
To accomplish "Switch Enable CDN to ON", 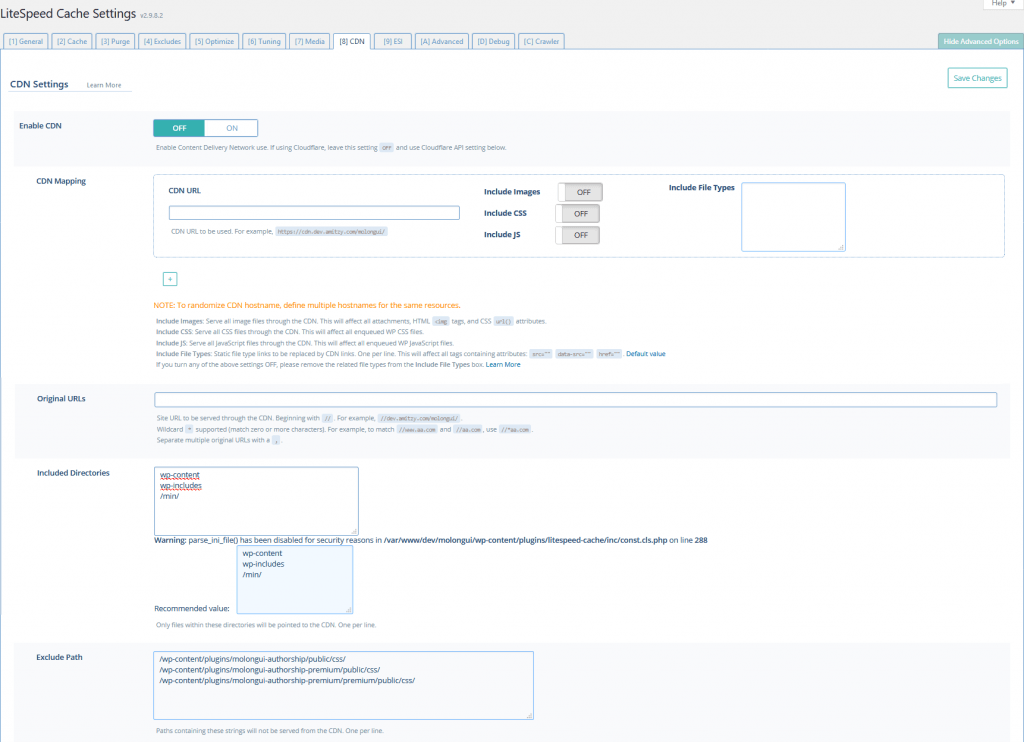I will tap(232, 128).
